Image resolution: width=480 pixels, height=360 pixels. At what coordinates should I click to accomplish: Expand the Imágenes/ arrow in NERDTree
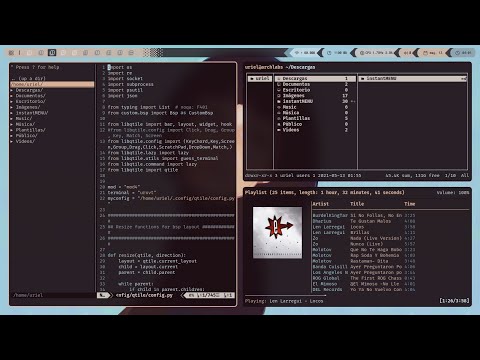[12, 107]
